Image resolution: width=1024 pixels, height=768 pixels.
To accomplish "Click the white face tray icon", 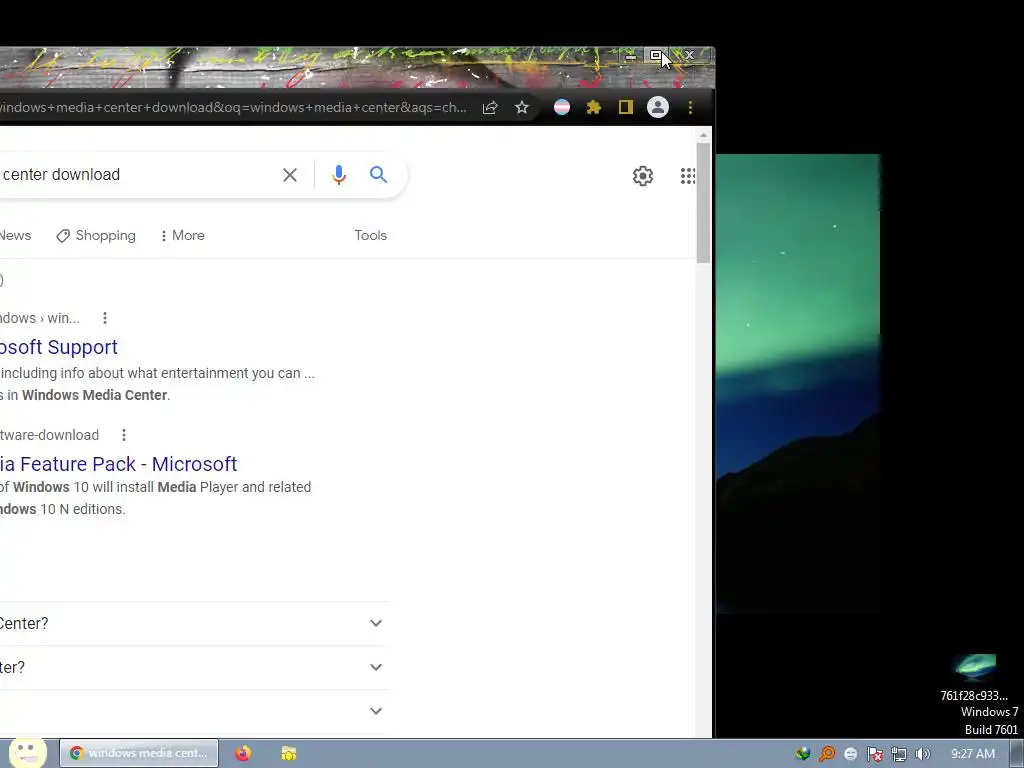I will (851, 754).
